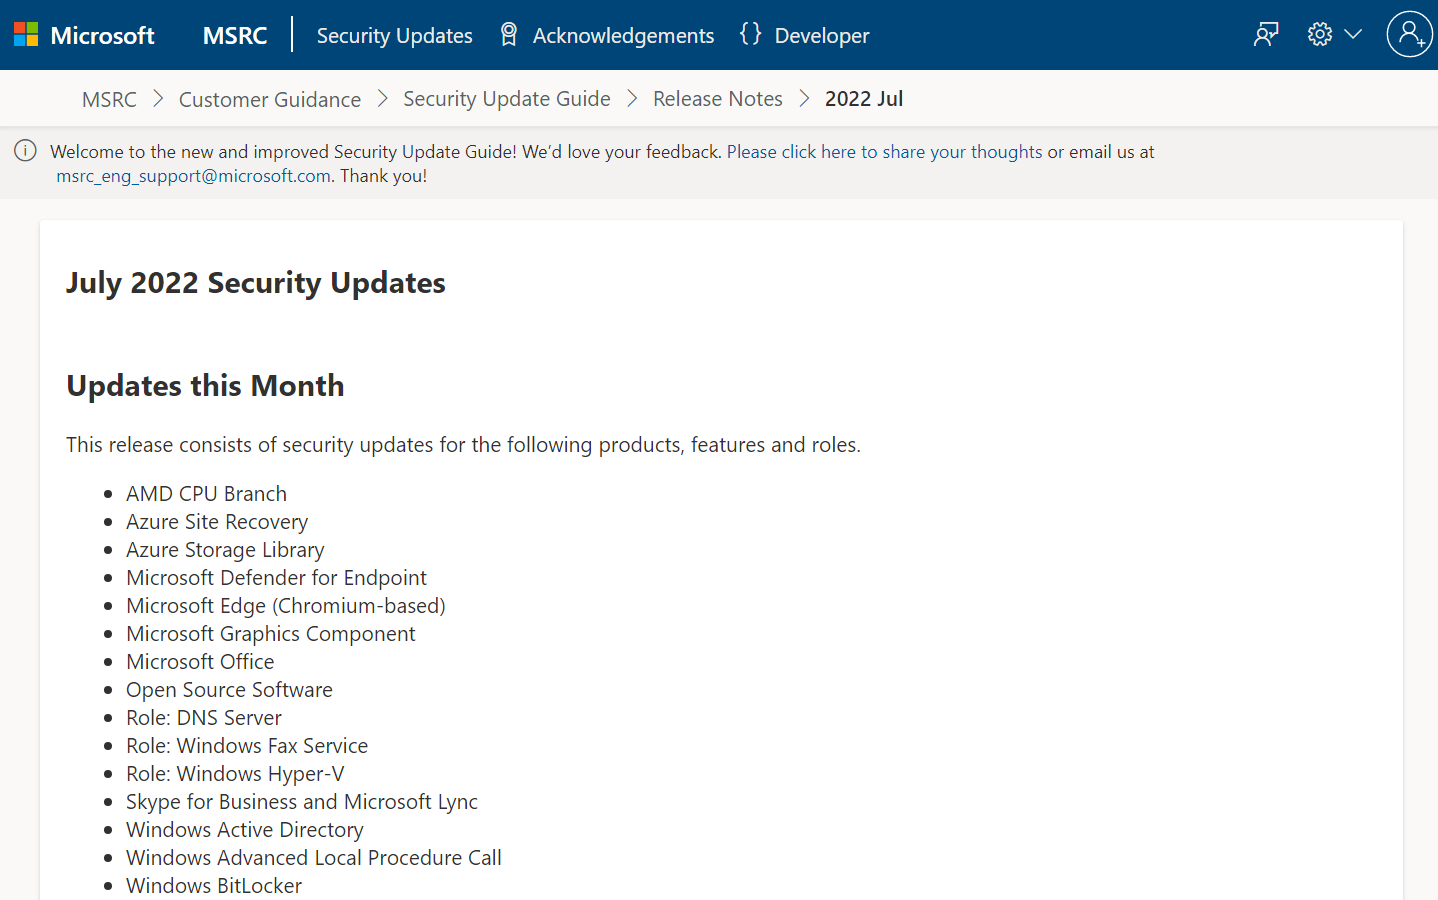1438x900 pixels.
Task: Click the msrc_eng_support email link
Action: (x=193, y=176)
